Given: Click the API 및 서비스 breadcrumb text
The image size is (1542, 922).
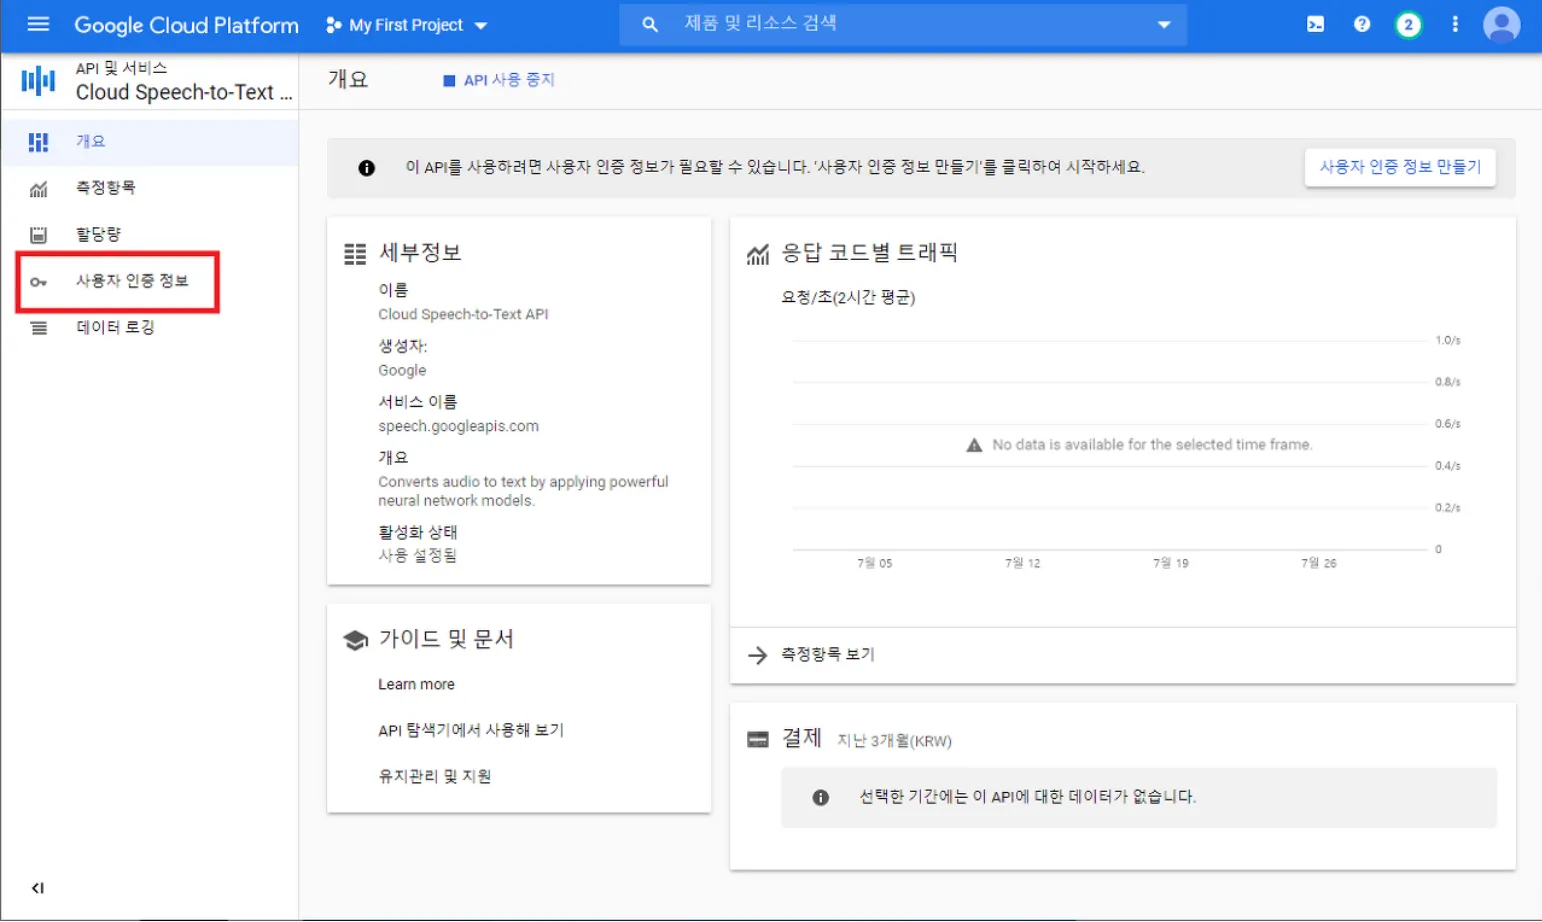Looking at the screenshot, I should pos(122,68).
